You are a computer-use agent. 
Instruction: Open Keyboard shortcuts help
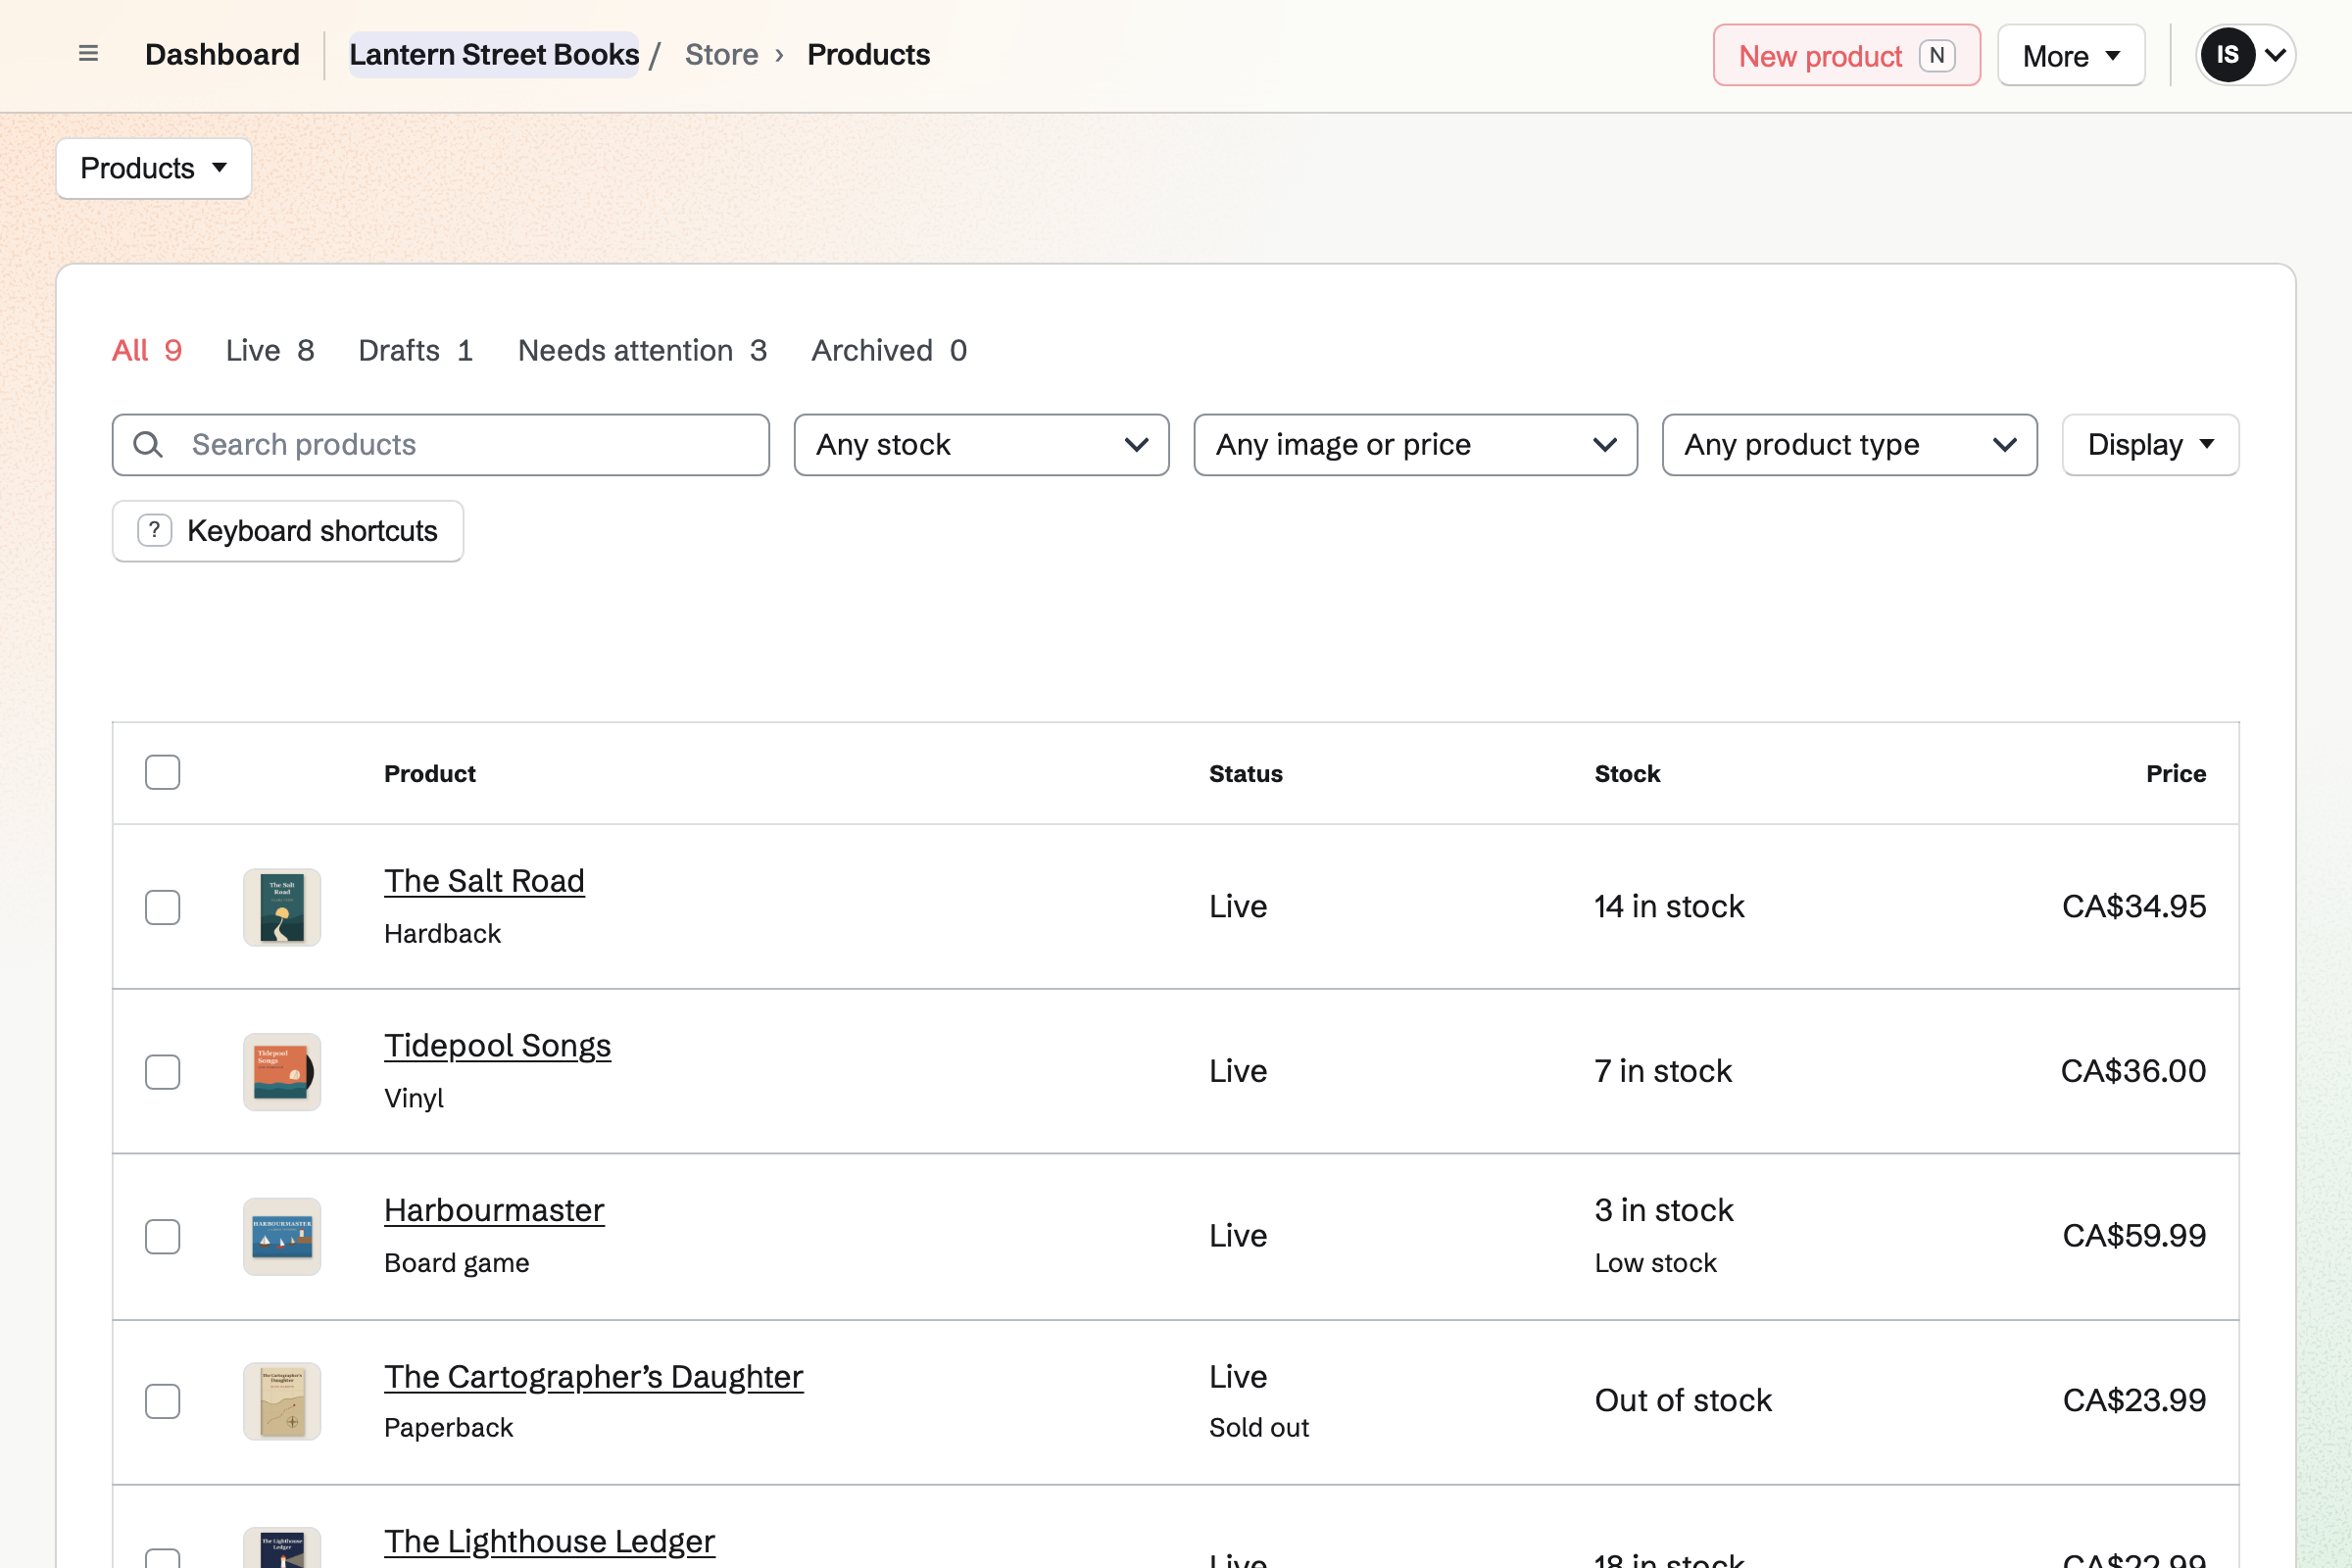point(288,531)
